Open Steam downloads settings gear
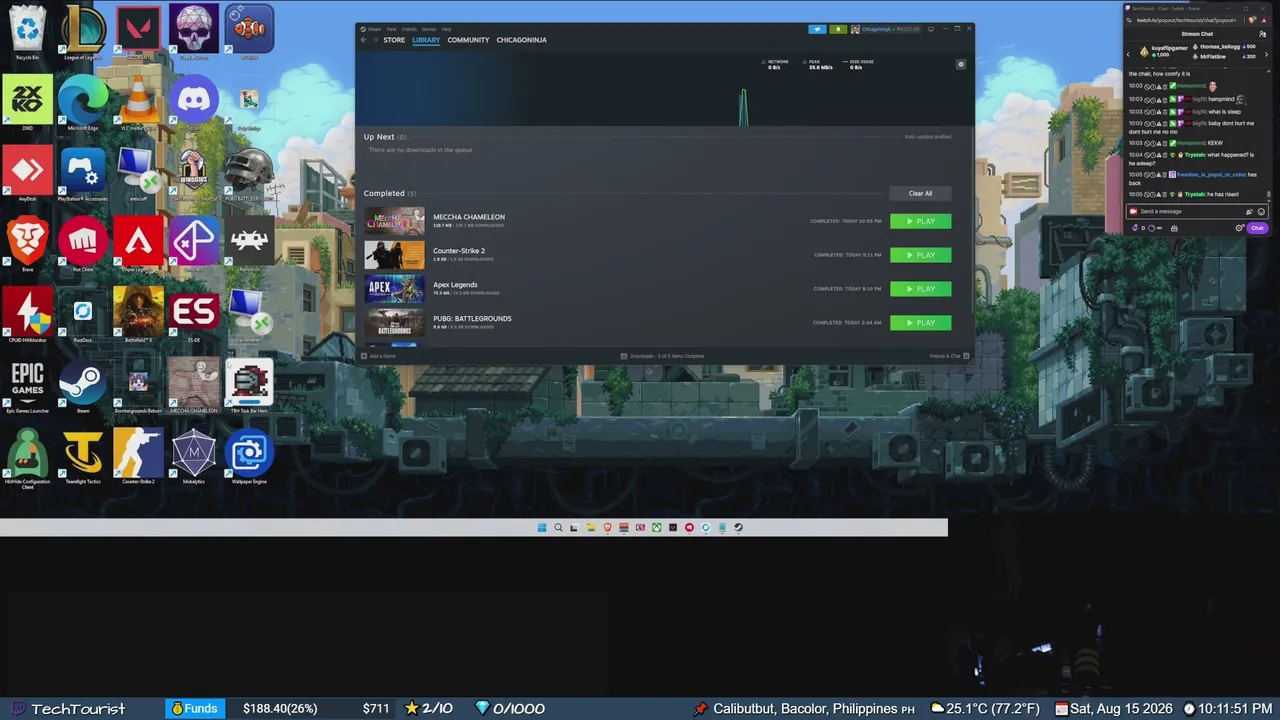This screenshot has width=1280, height=720. pos(961,64)
